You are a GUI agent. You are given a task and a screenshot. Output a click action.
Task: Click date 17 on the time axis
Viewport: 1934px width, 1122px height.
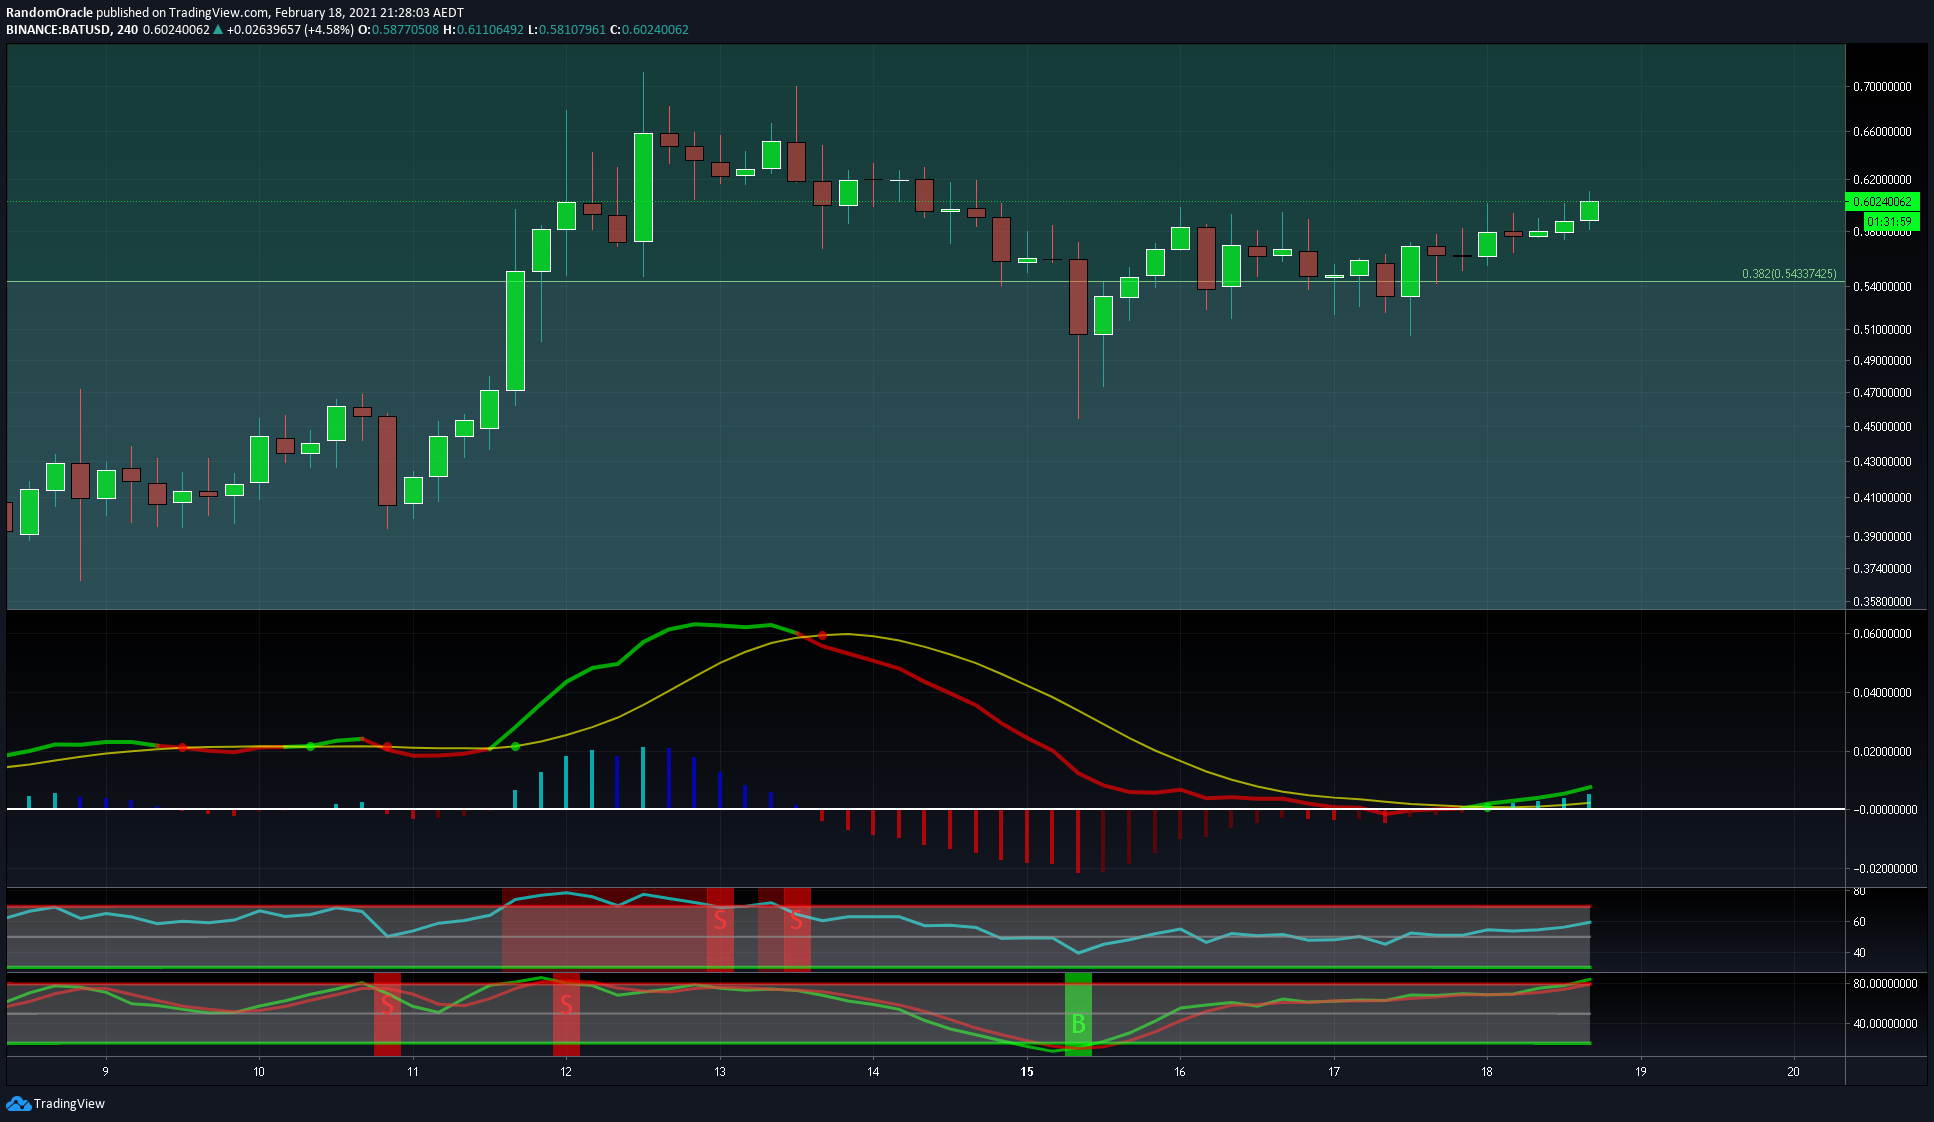(x=1334, y=1072)
